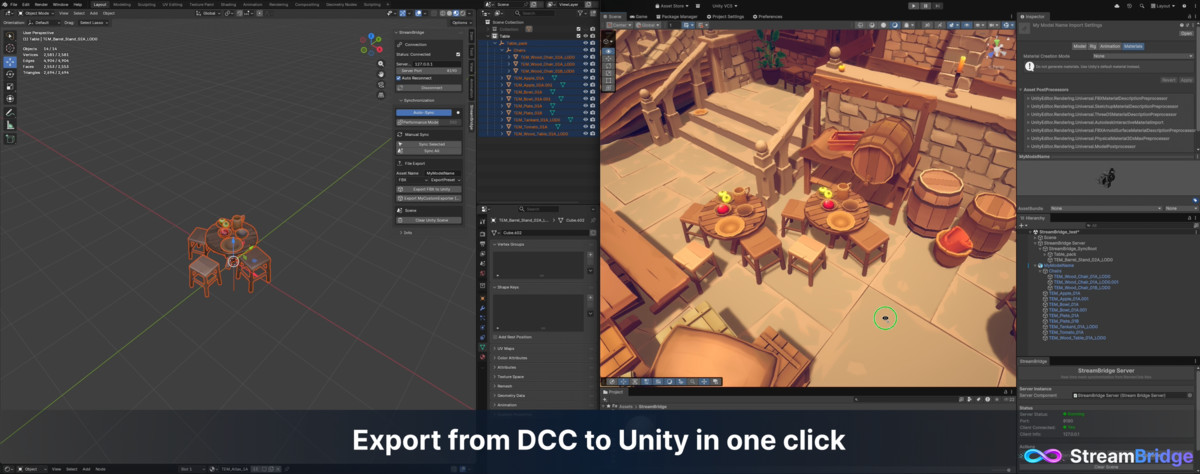Click the Inspector Open button
Image resolution: width=1200 pixels, height=474 pixels.
click(x=1186, y=35)
